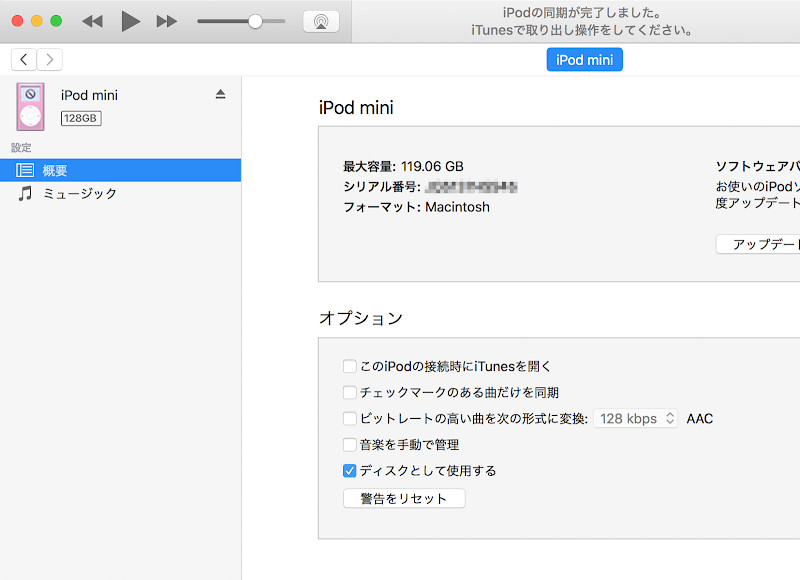Click the green full-screen window button
The image size is (800, 580).
(56, 21)
